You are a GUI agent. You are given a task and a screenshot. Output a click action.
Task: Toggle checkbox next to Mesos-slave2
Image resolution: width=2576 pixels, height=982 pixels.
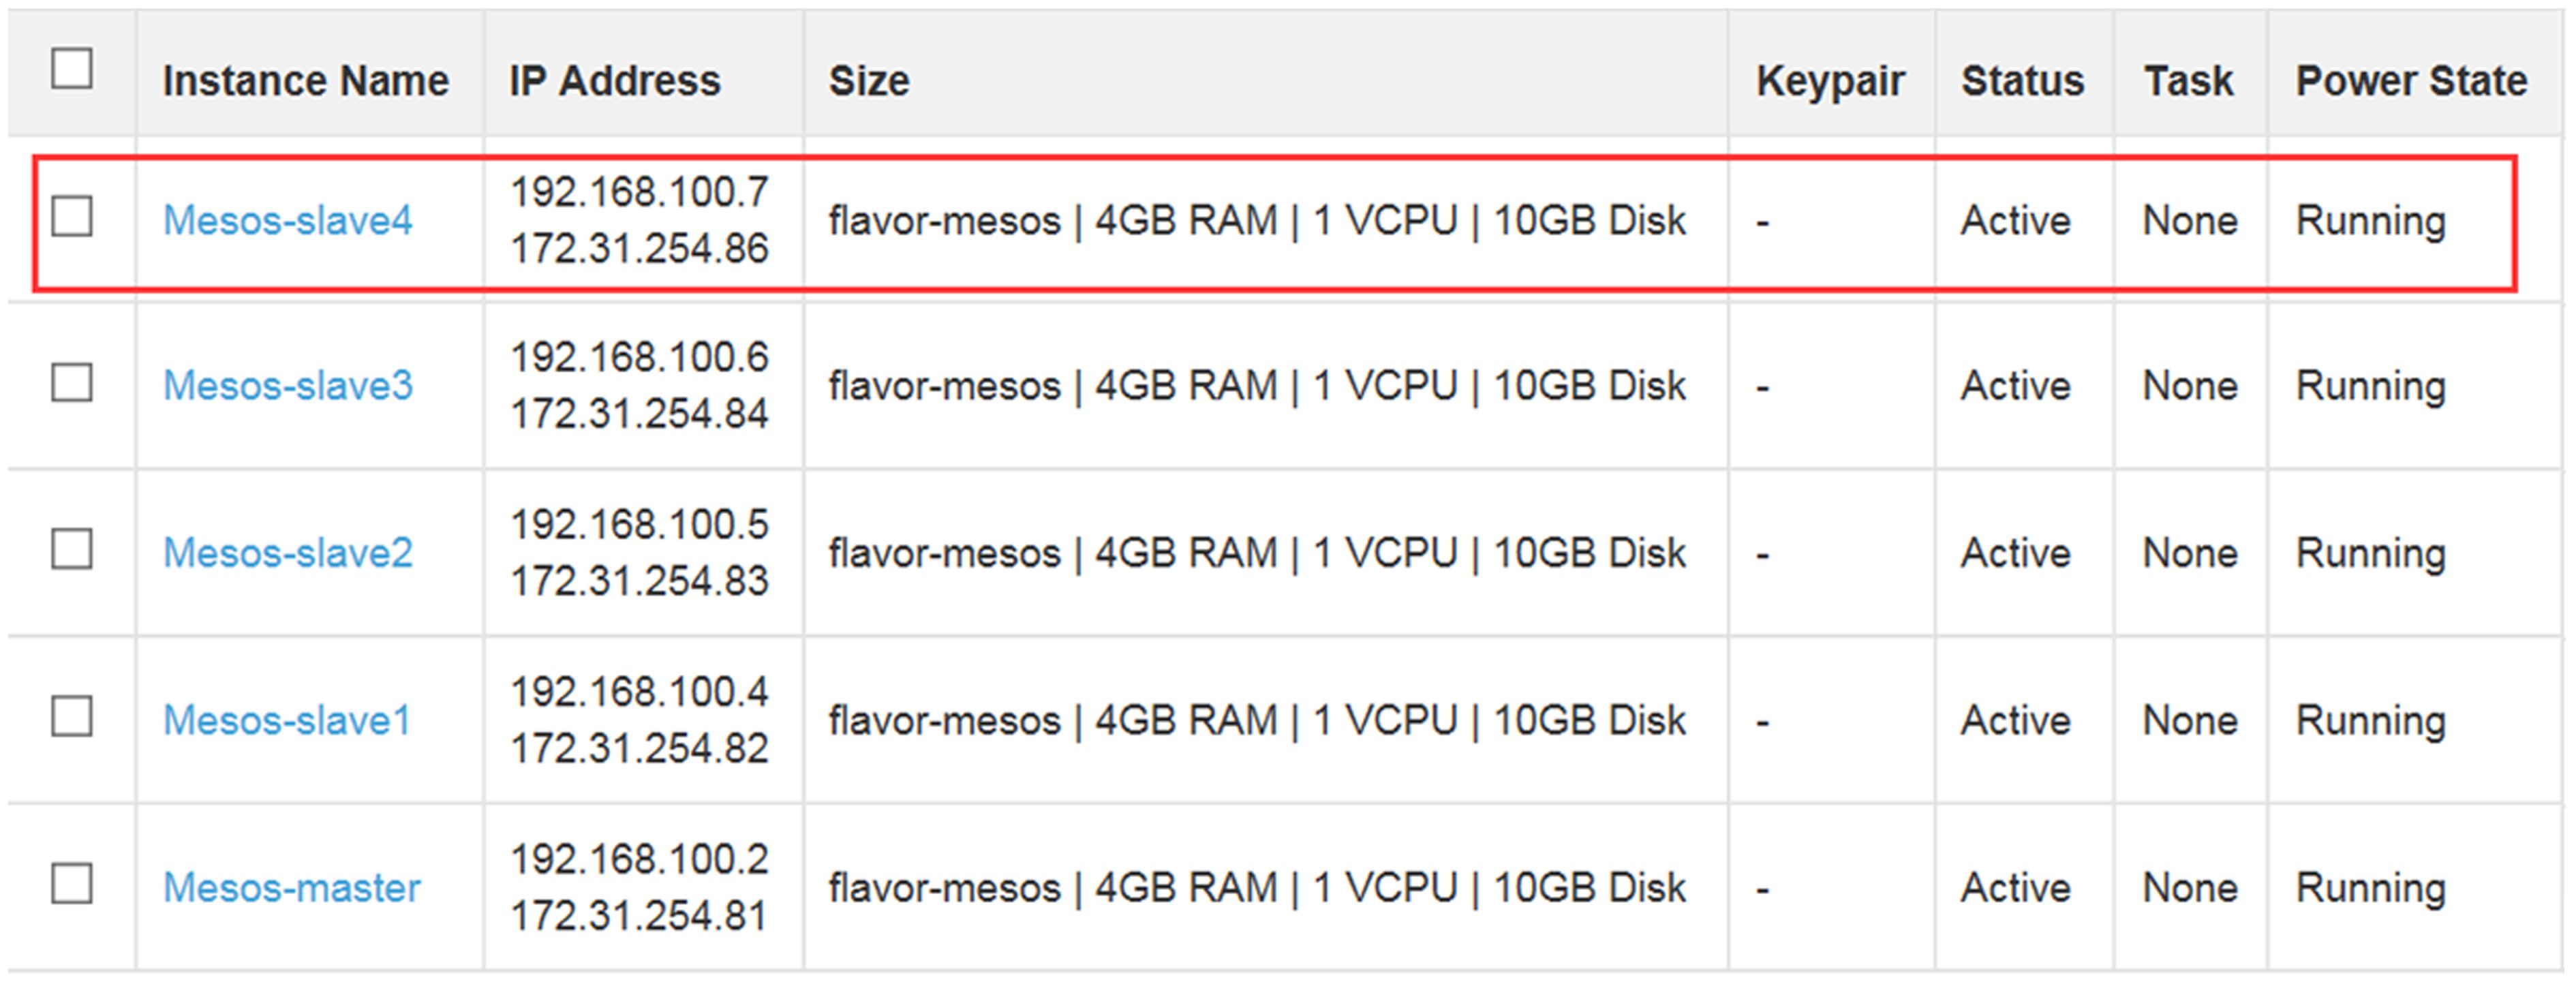[72, 549]
